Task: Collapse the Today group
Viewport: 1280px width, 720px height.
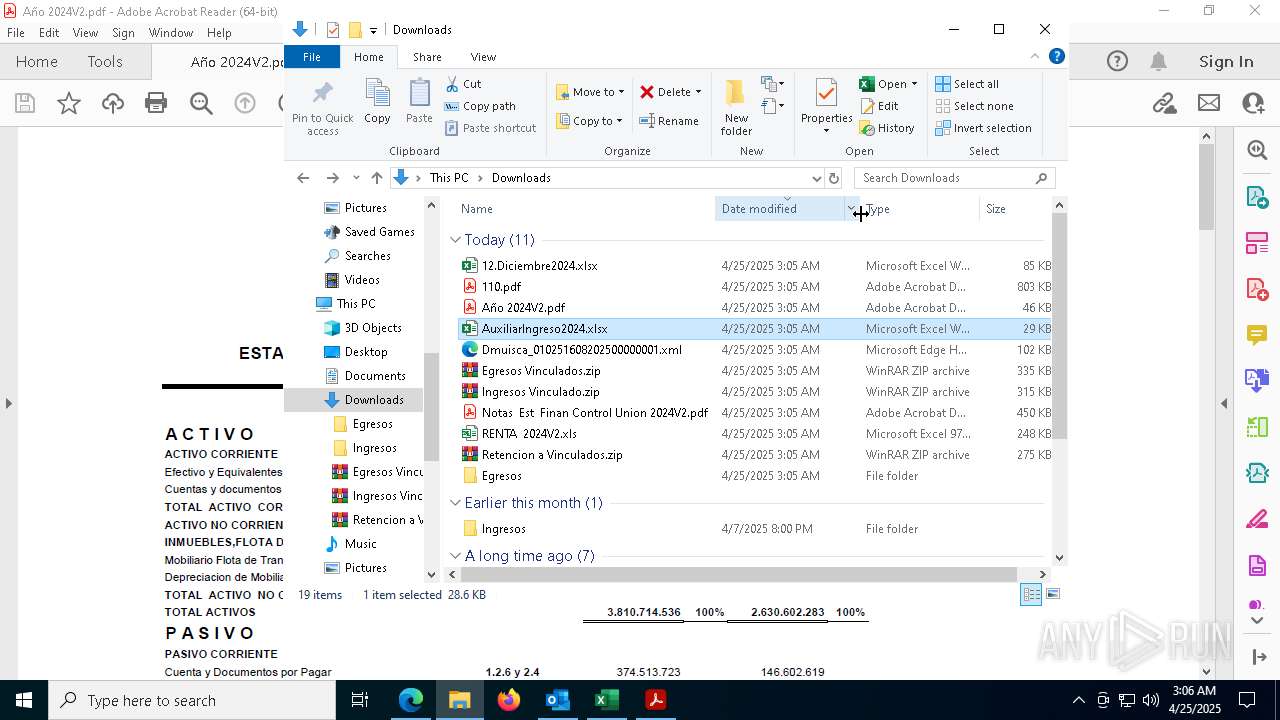Action: 455,240
